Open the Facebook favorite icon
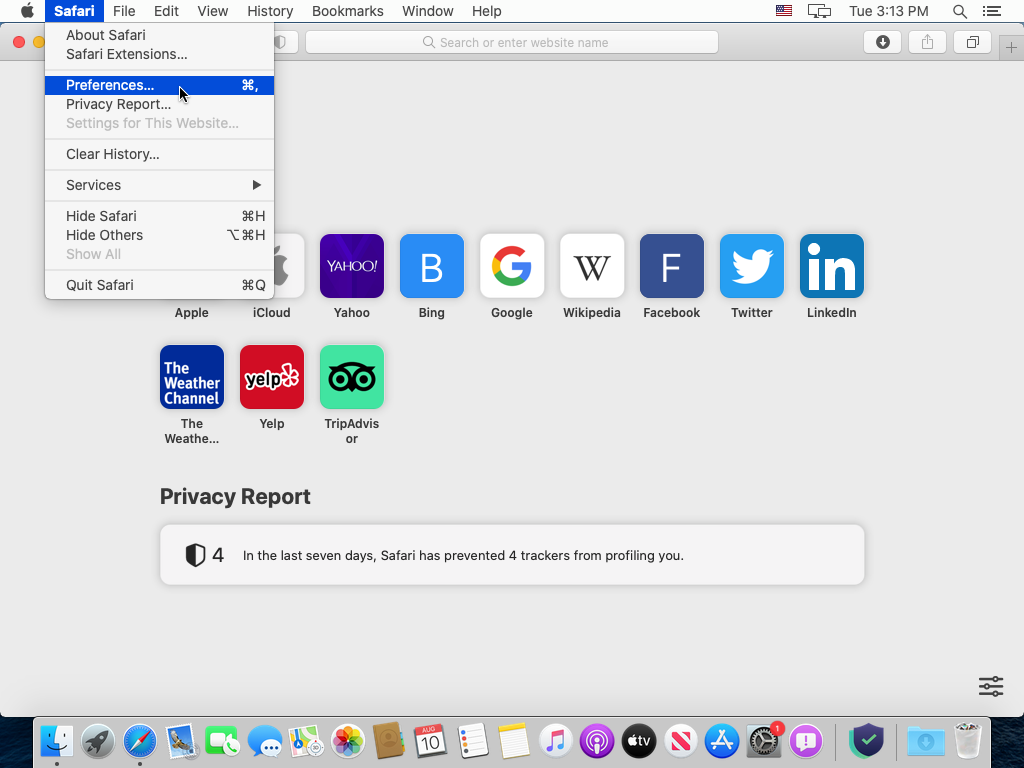 click(x=671, y=266)
